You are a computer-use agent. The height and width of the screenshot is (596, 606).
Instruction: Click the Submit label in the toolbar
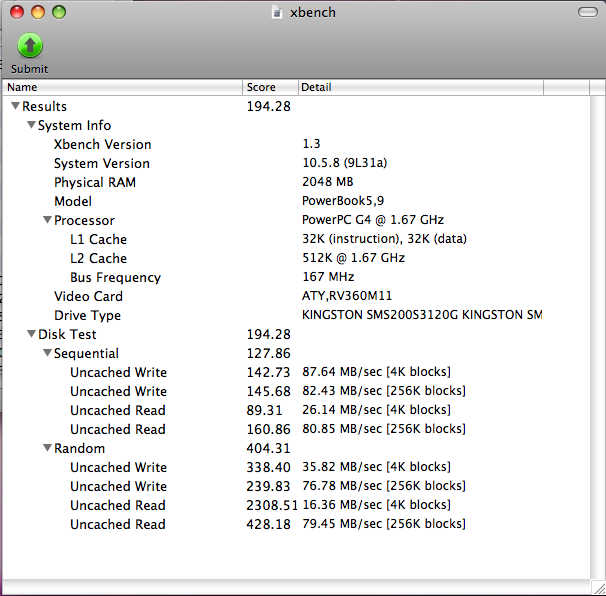click(x=29, y=69)
